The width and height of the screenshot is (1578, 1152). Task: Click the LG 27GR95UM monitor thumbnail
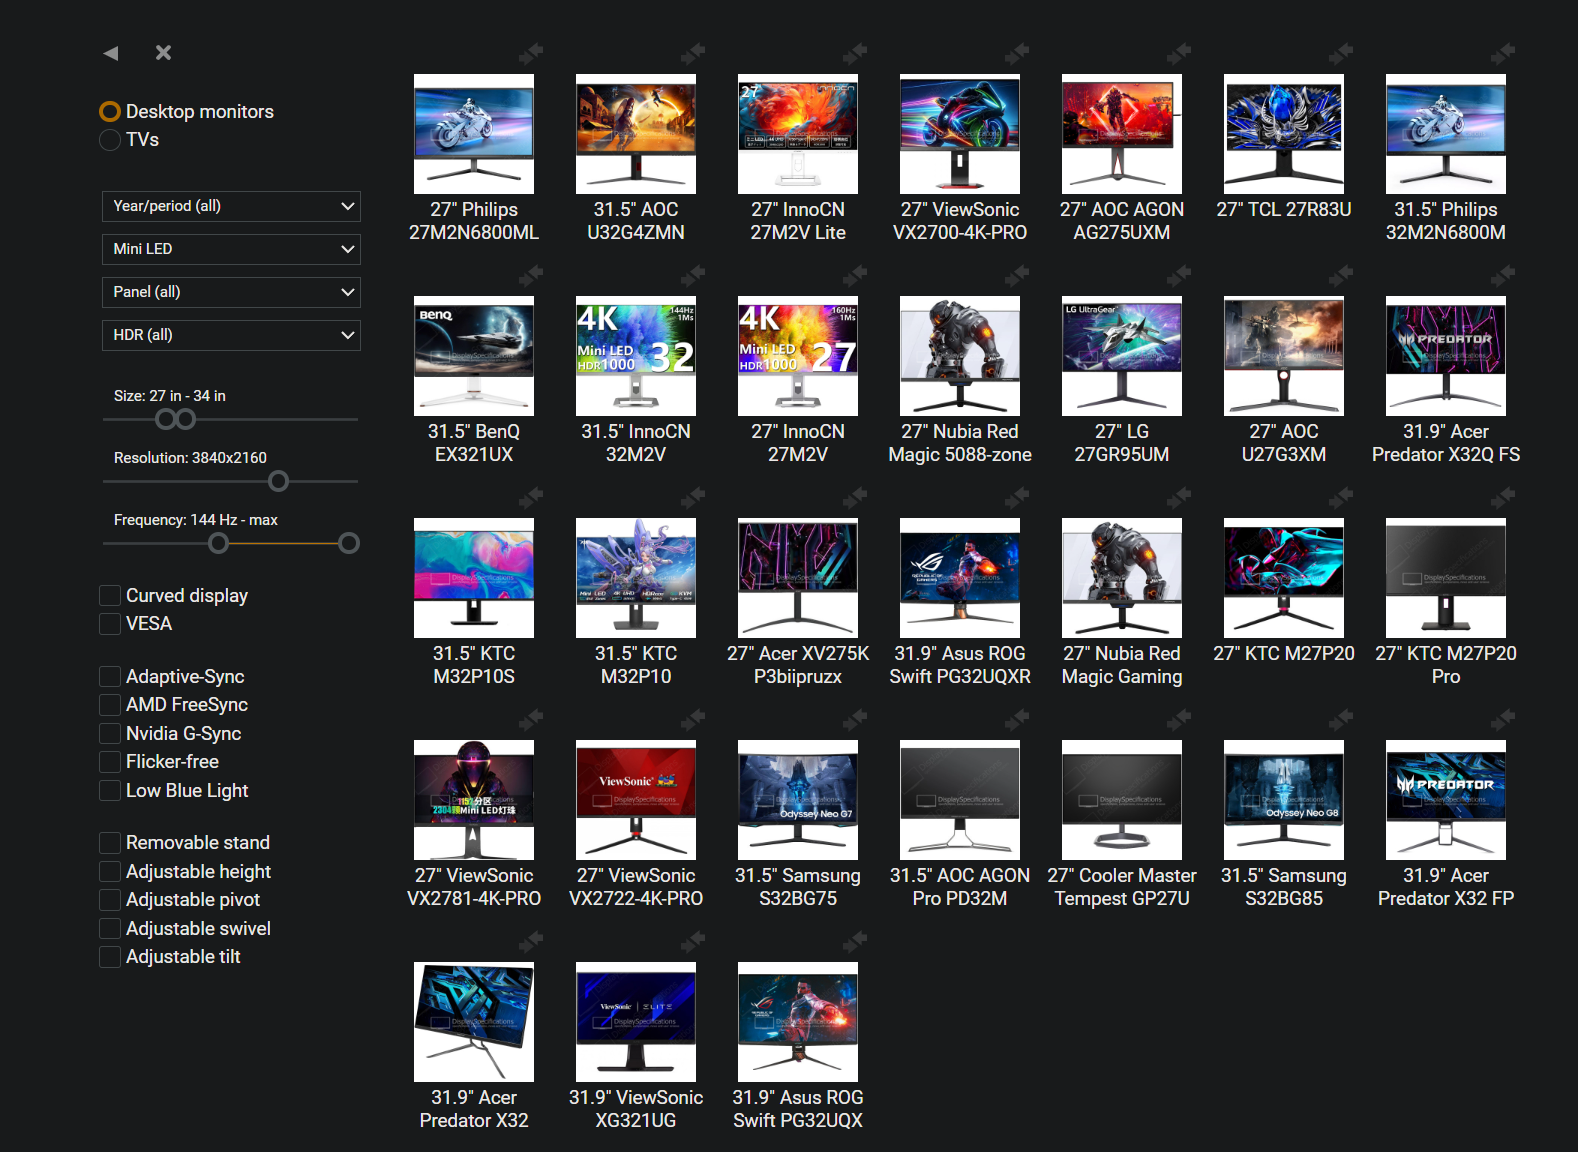click(1122, 356)
